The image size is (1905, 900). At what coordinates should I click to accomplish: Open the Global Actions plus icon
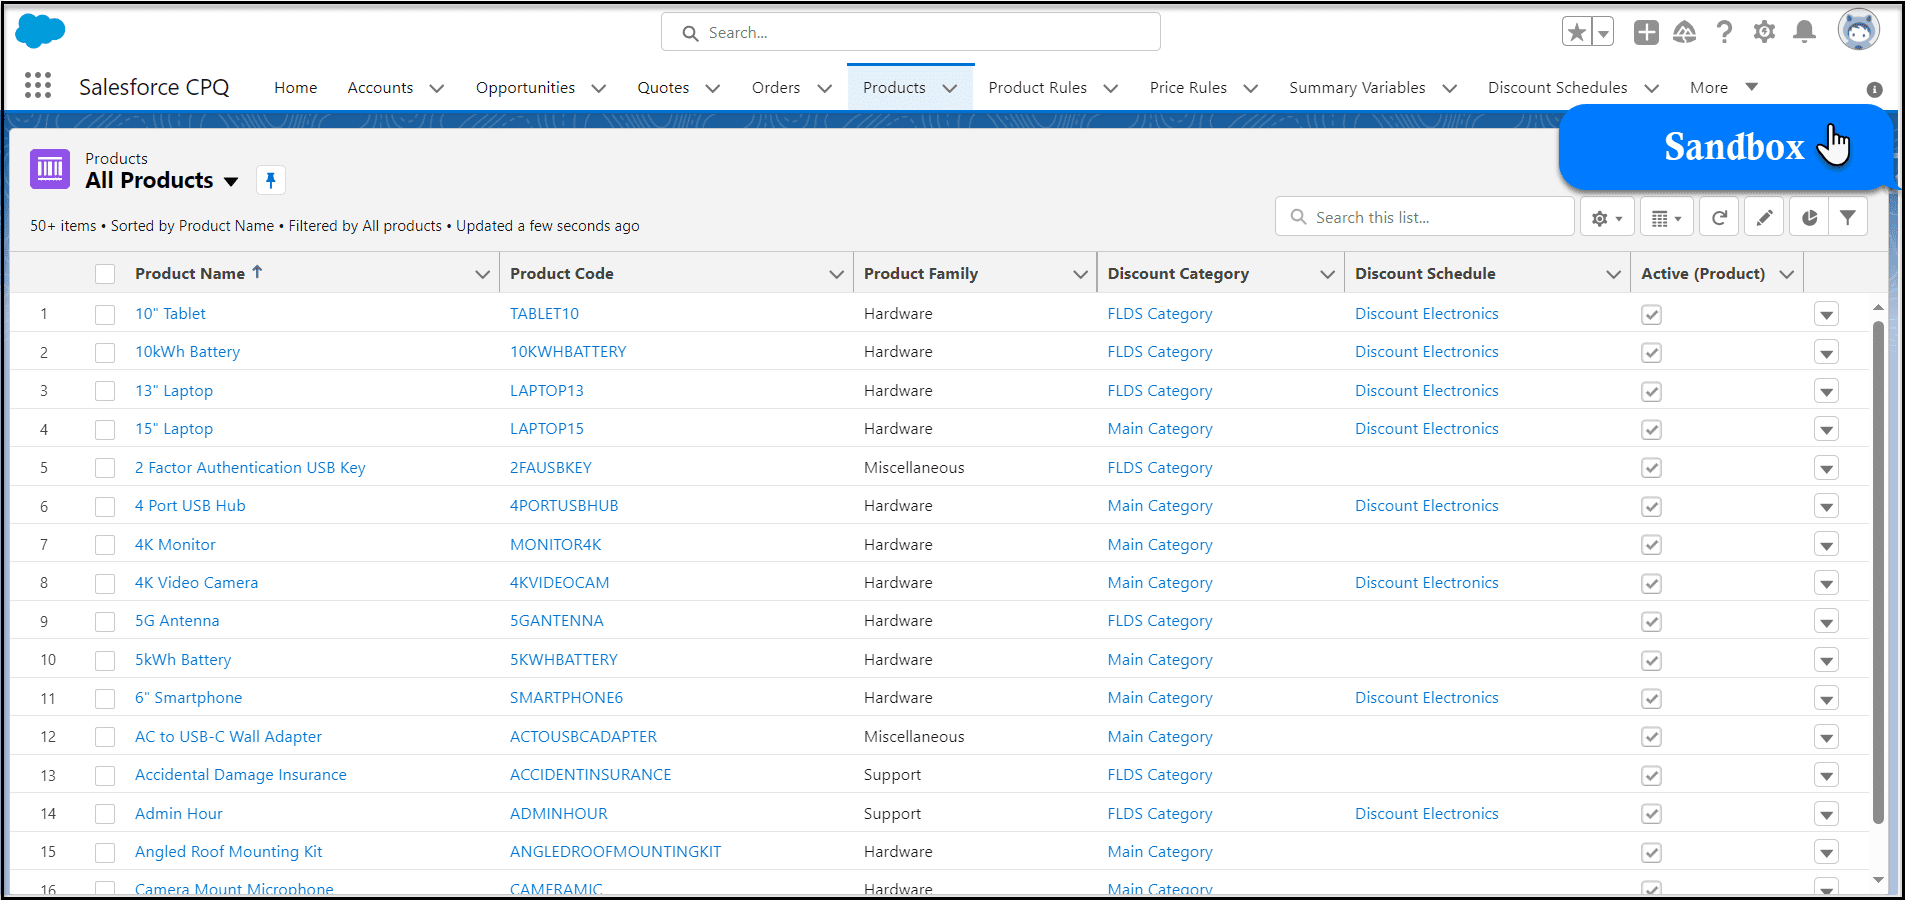pos(1646,32)
